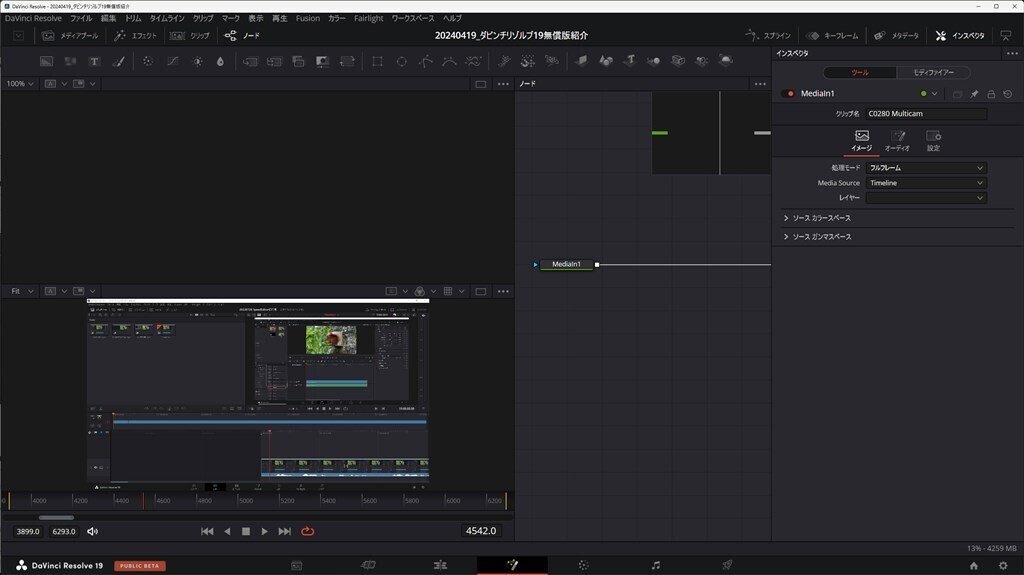Add the Transform tool icon

coord(347,61)
